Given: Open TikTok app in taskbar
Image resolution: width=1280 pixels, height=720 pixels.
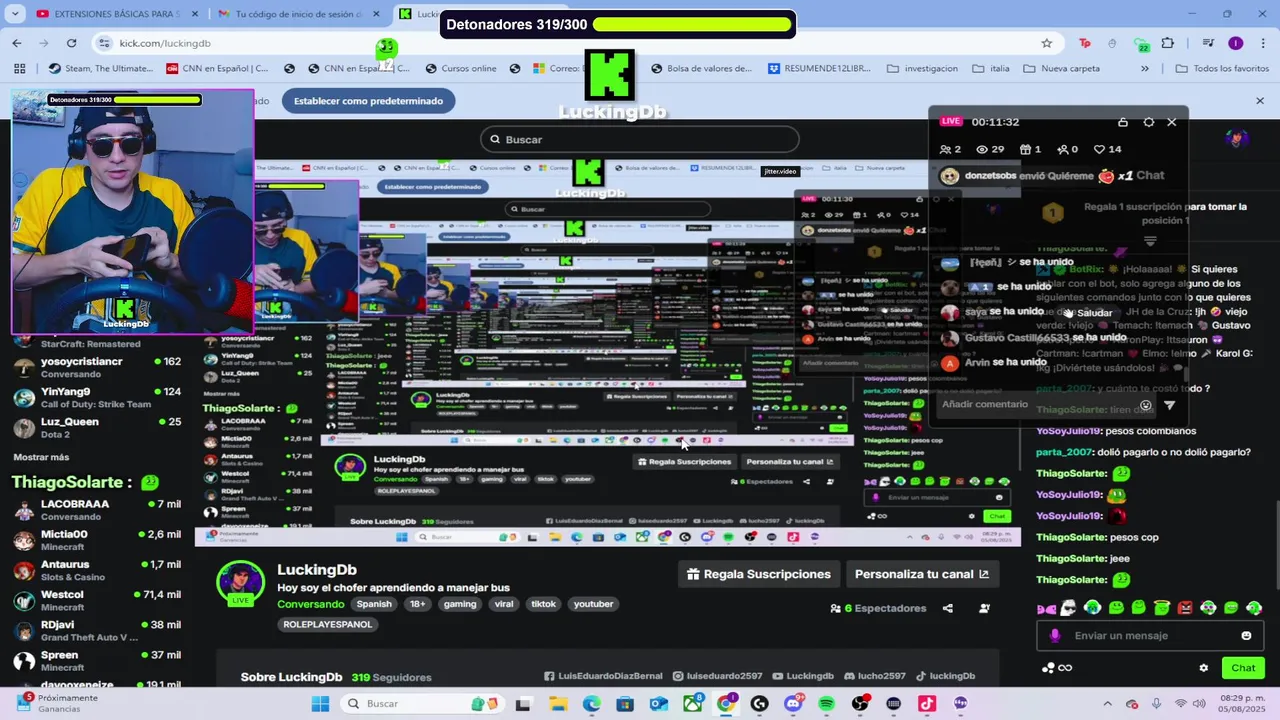Looking at the screenshot, I should click(927, 704).
